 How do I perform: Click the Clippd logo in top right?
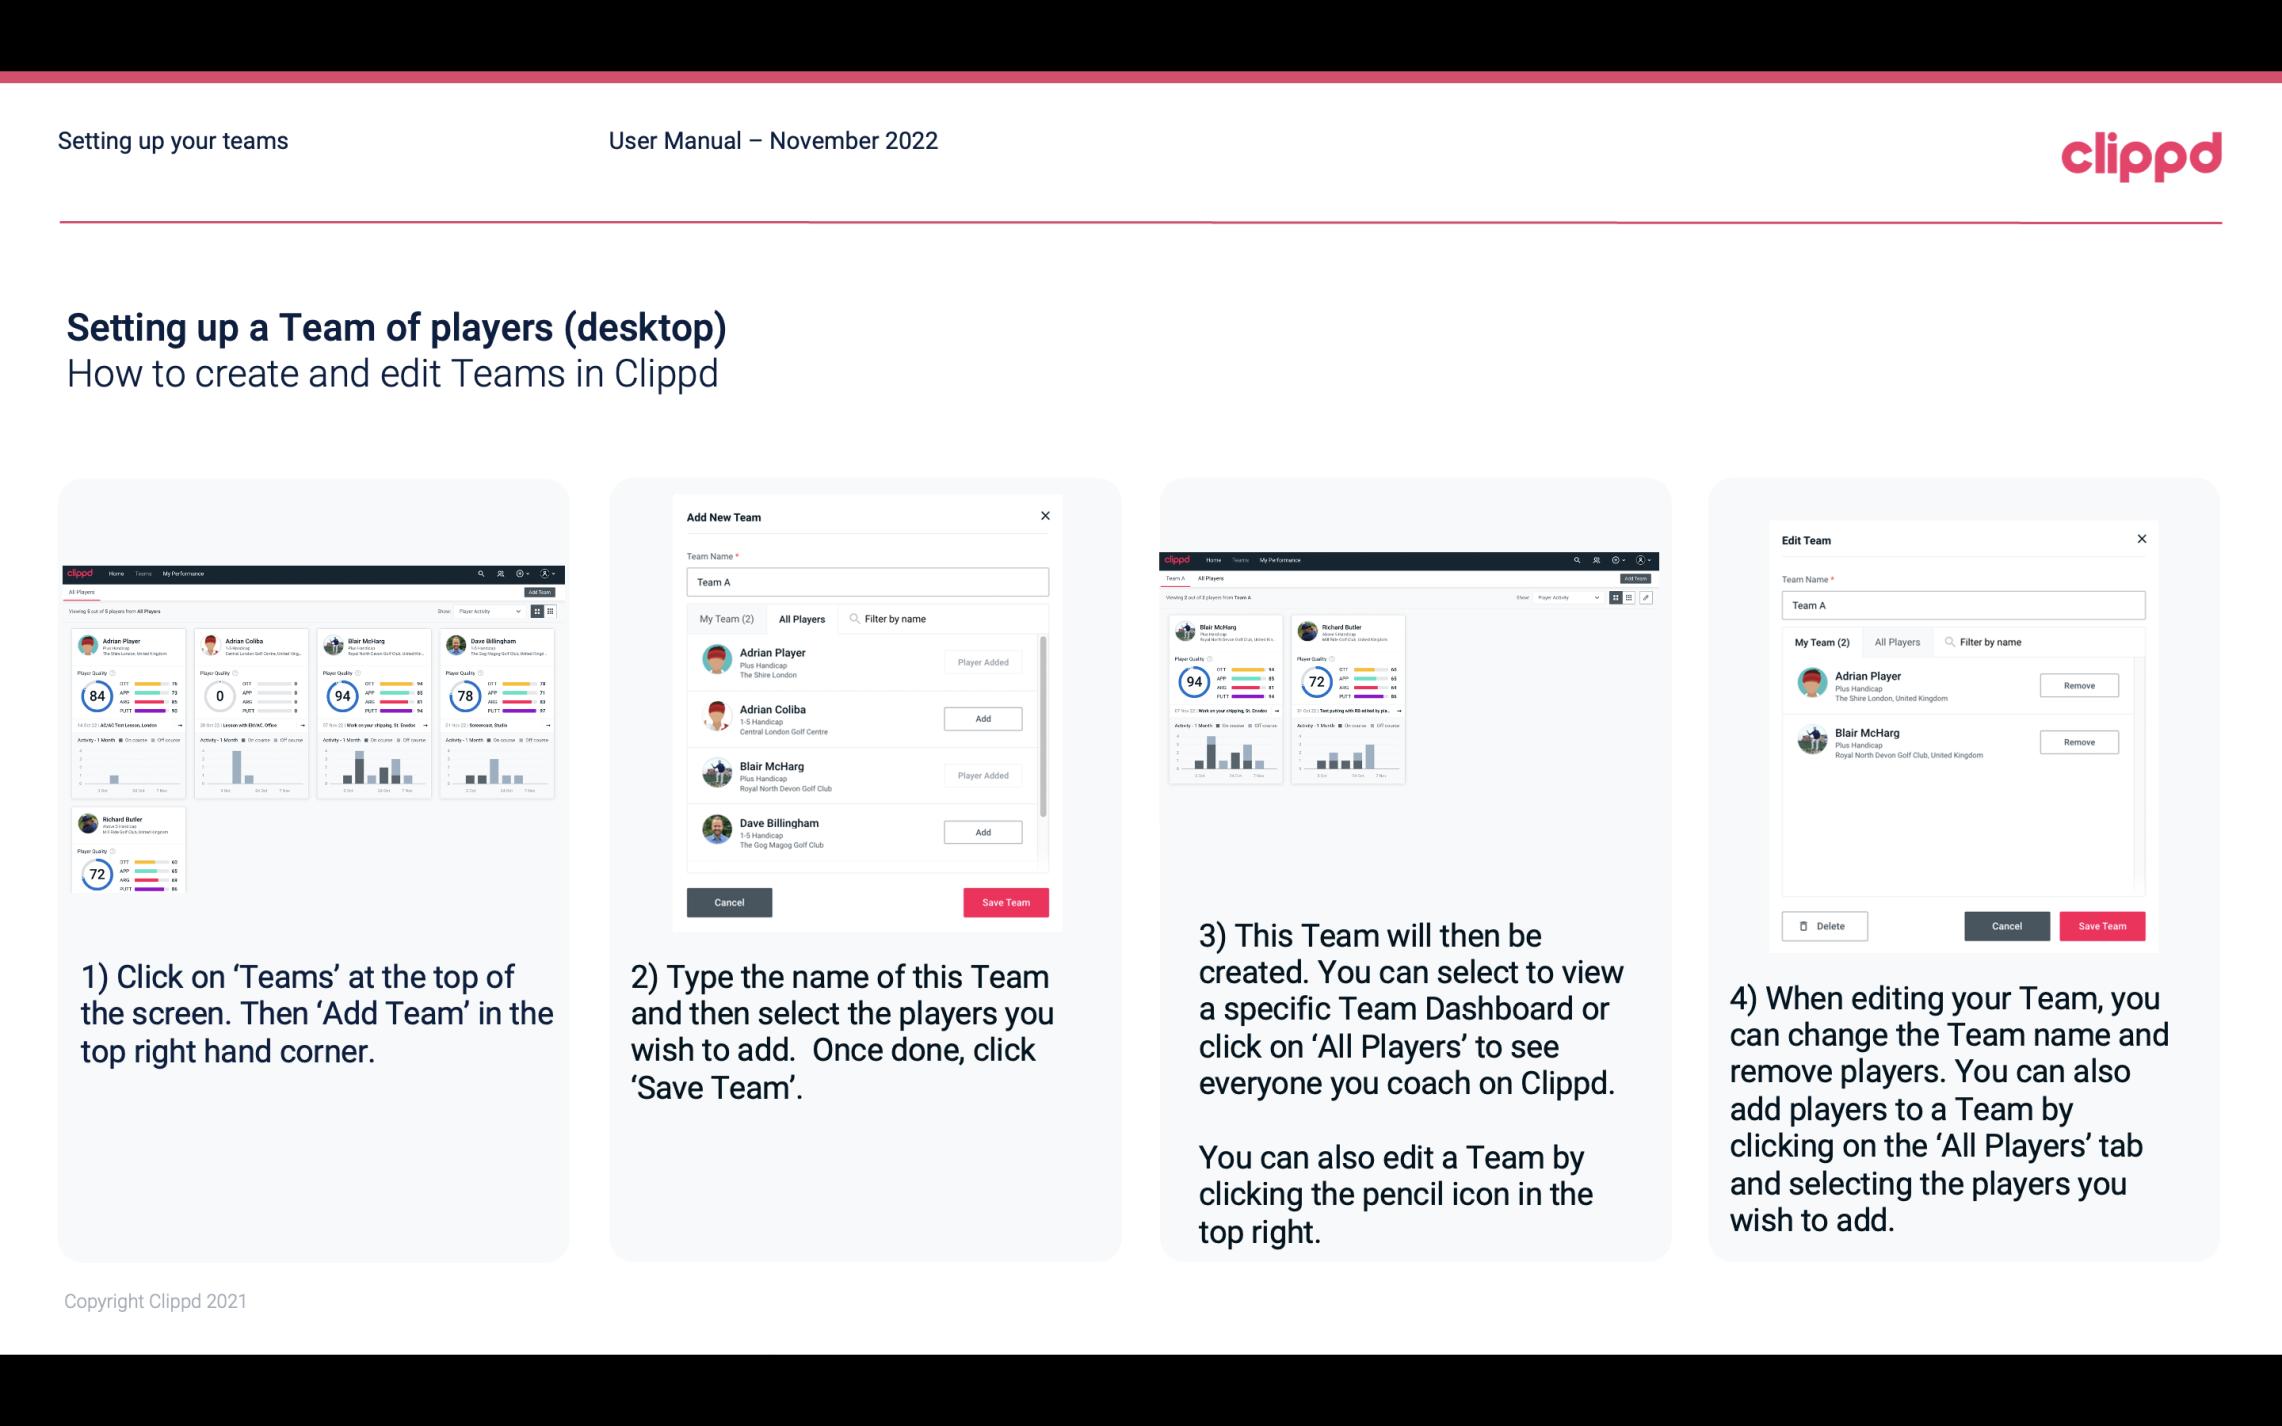pos(2141,154)
